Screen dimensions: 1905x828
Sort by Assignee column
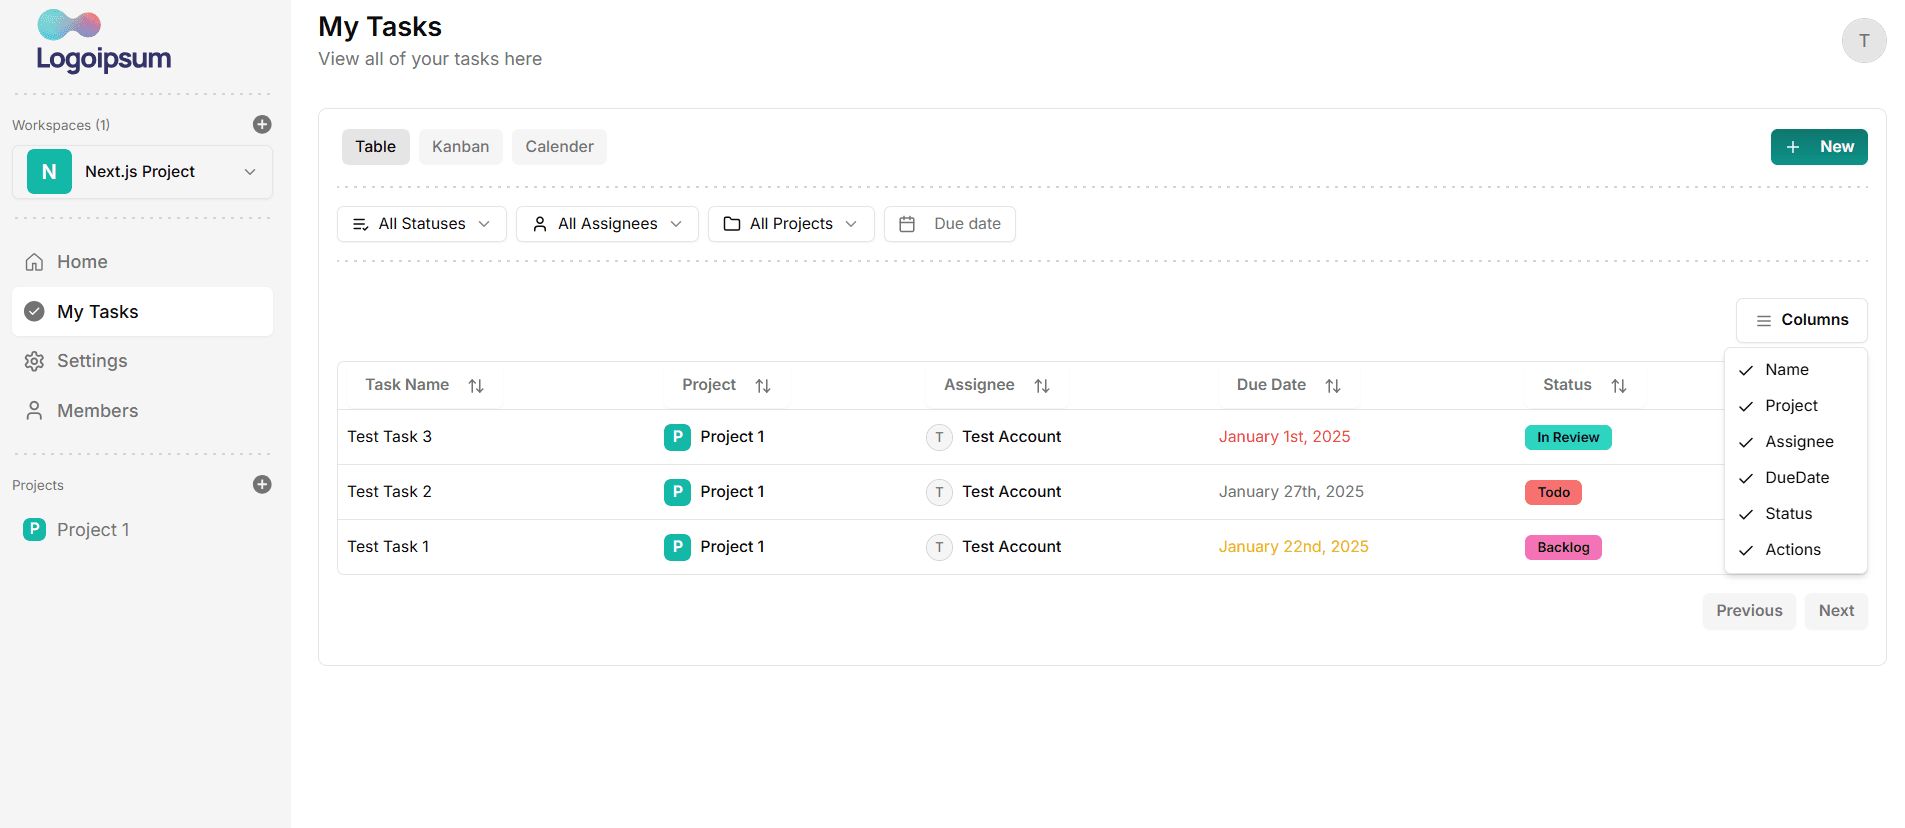click(x=1042, y=386)
